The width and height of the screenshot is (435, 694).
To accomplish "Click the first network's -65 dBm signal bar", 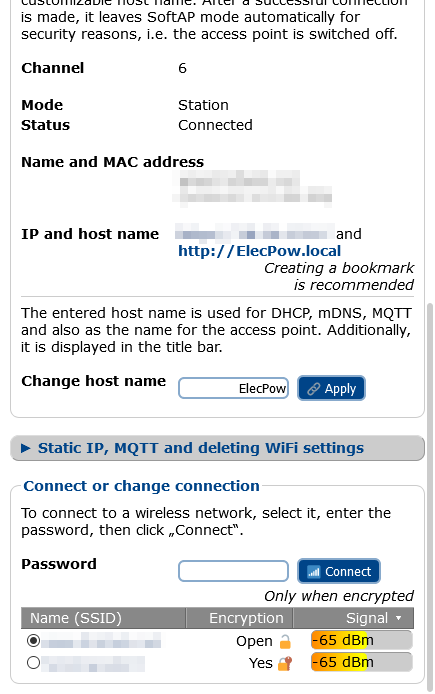I will coord(362,640).
